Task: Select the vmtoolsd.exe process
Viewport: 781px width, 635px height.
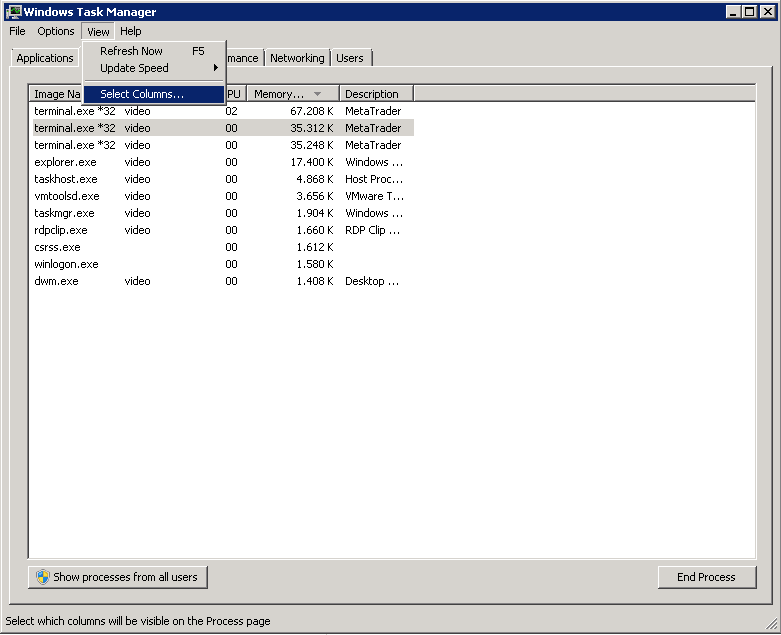Action: (223, 196)
